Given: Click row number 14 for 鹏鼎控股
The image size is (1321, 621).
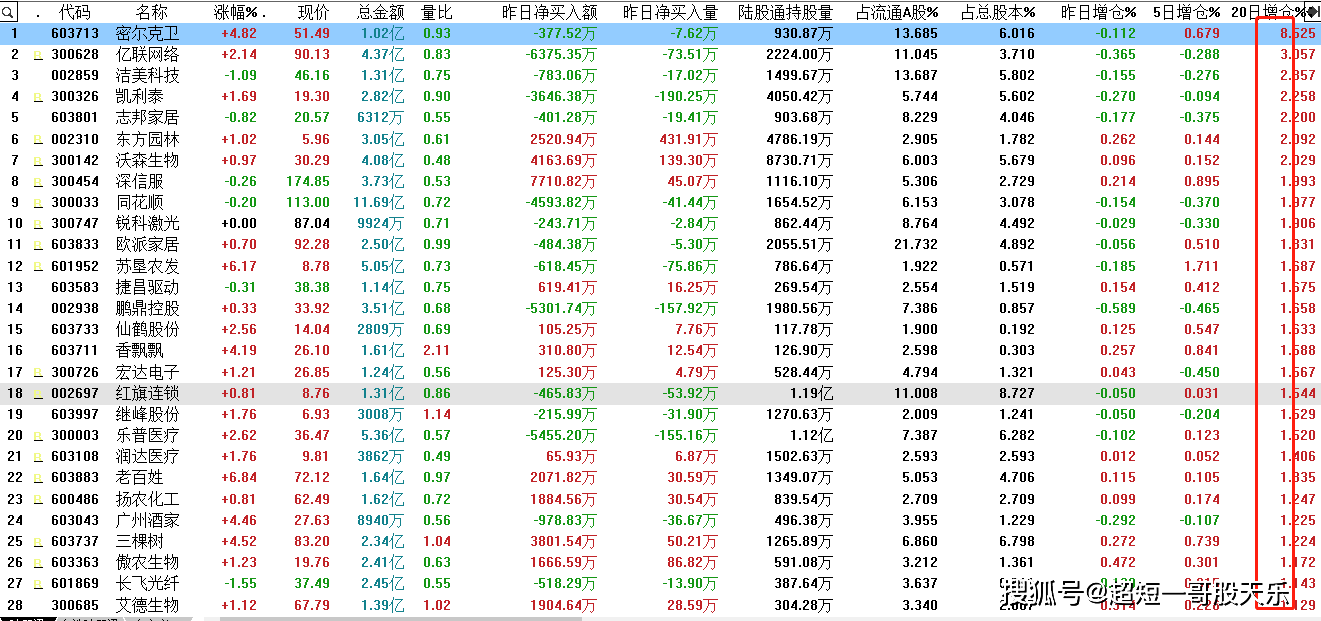Looking at the screenshot, I should click(14, 309).
